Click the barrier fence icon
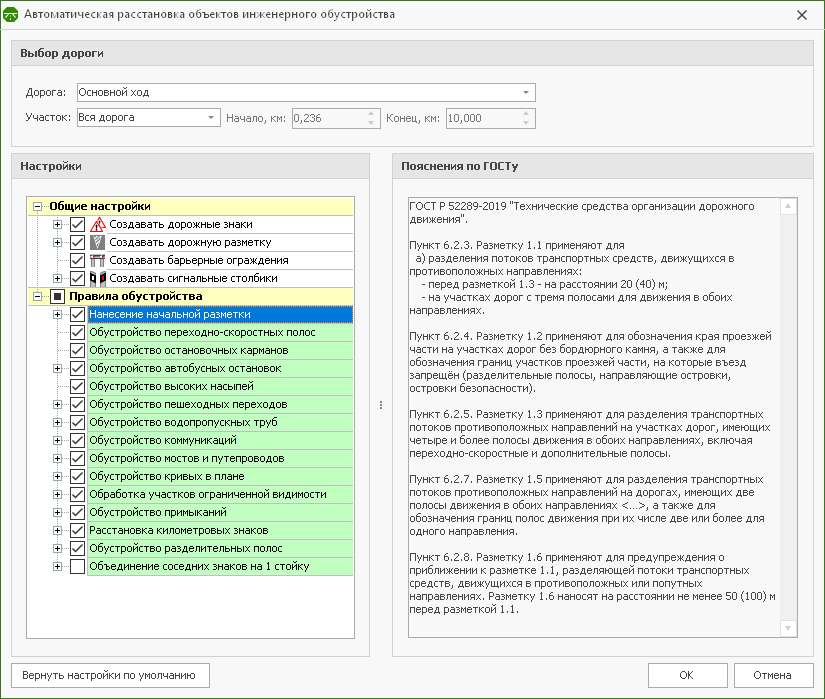This screenshot has width=825, height=699. pos(97,260)
